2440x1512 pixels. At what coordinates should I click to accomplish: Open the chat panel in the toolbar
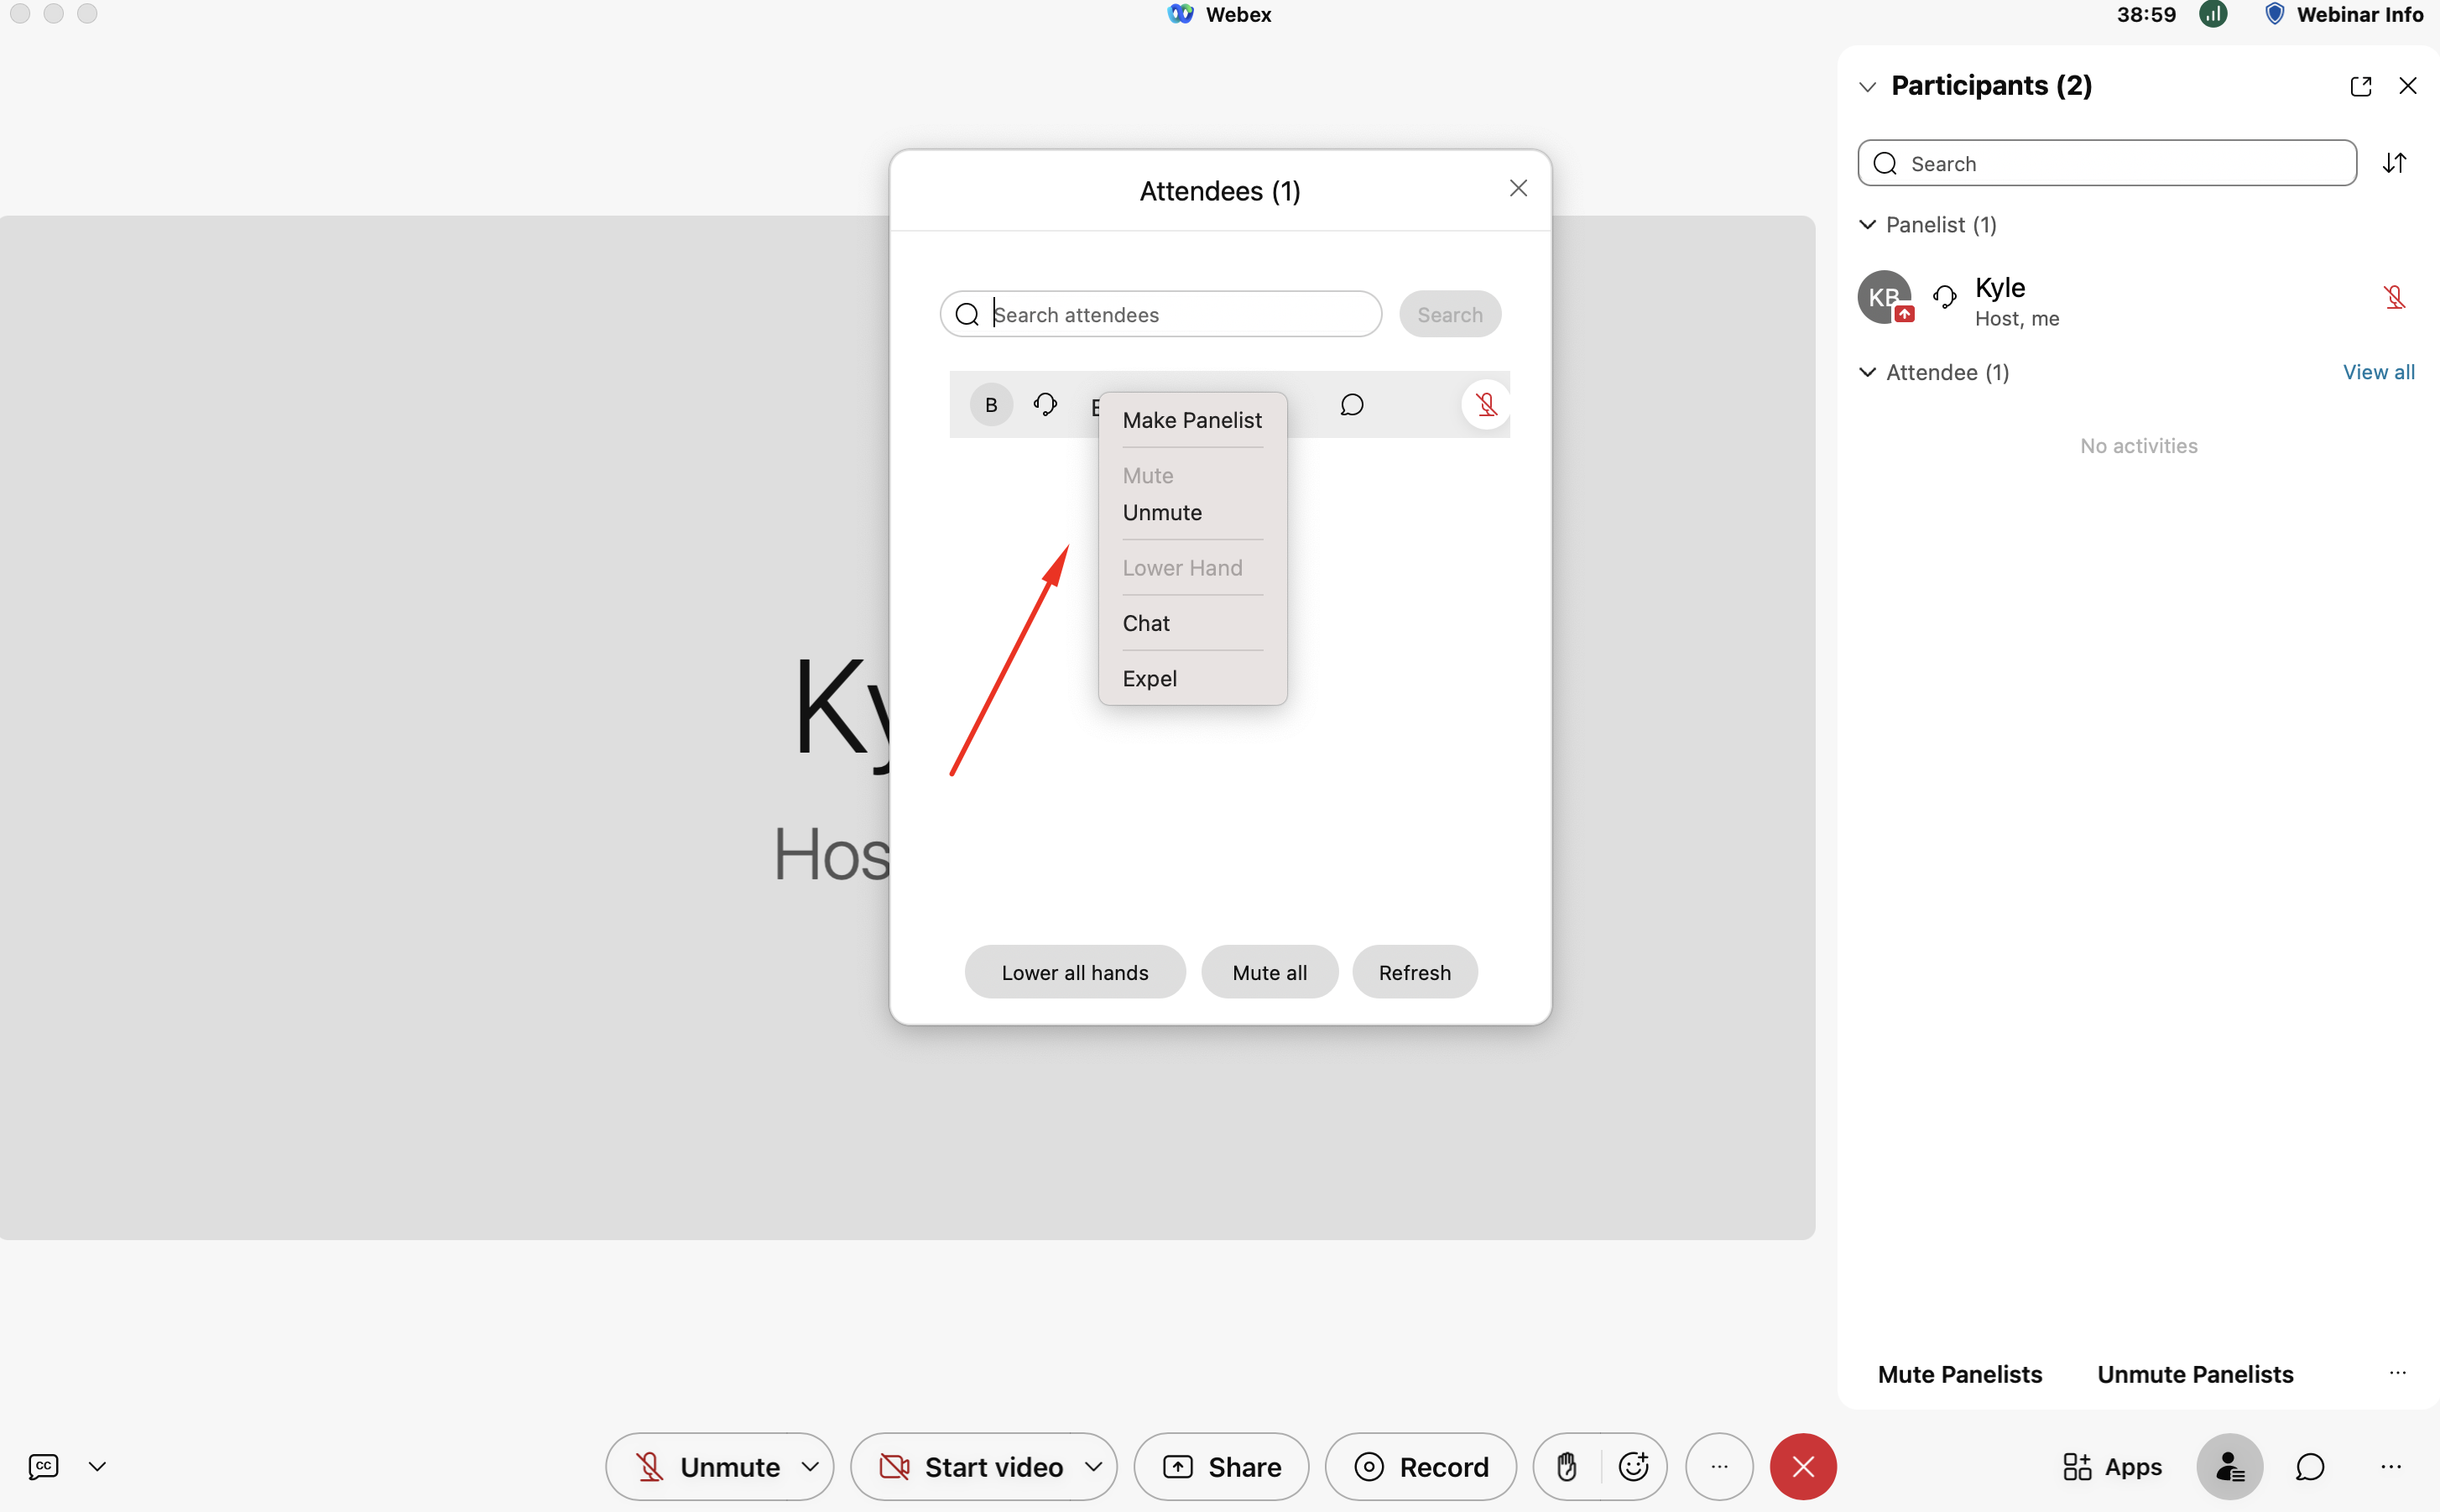click(x=2309, y=1466)
